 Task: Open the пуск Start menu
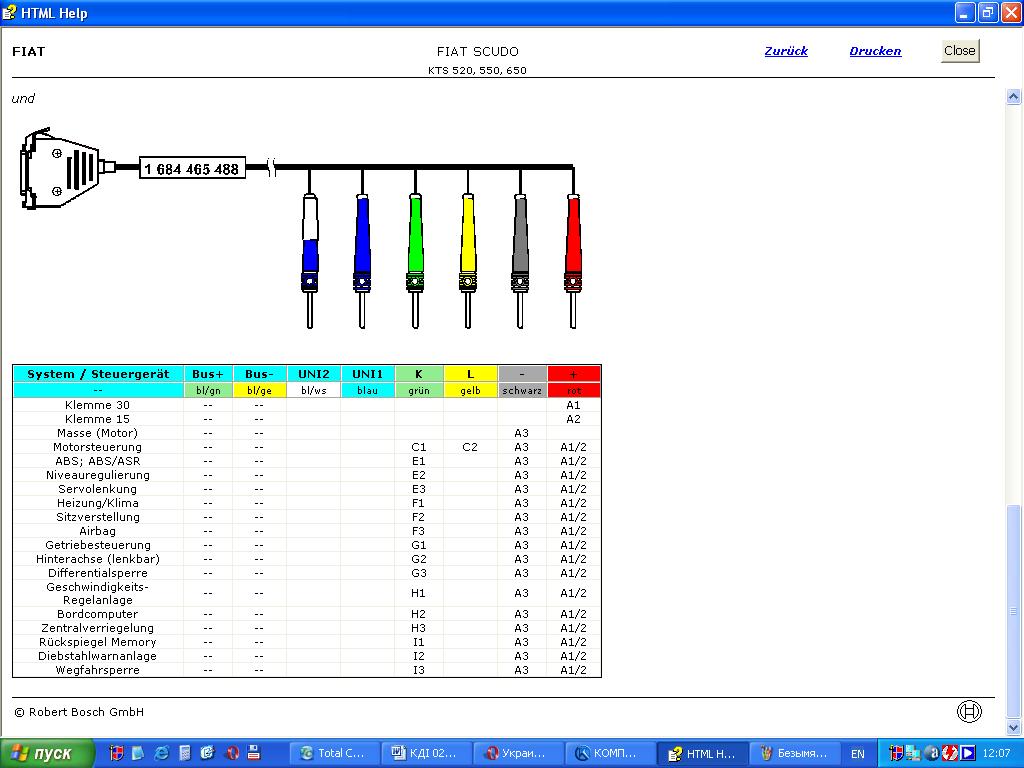point(48,753)
